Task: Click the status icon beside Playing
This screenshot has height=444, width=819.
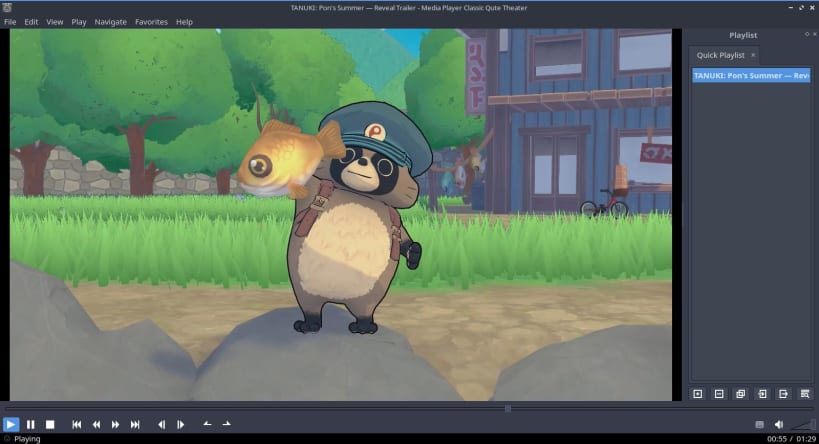Action: 7,439
